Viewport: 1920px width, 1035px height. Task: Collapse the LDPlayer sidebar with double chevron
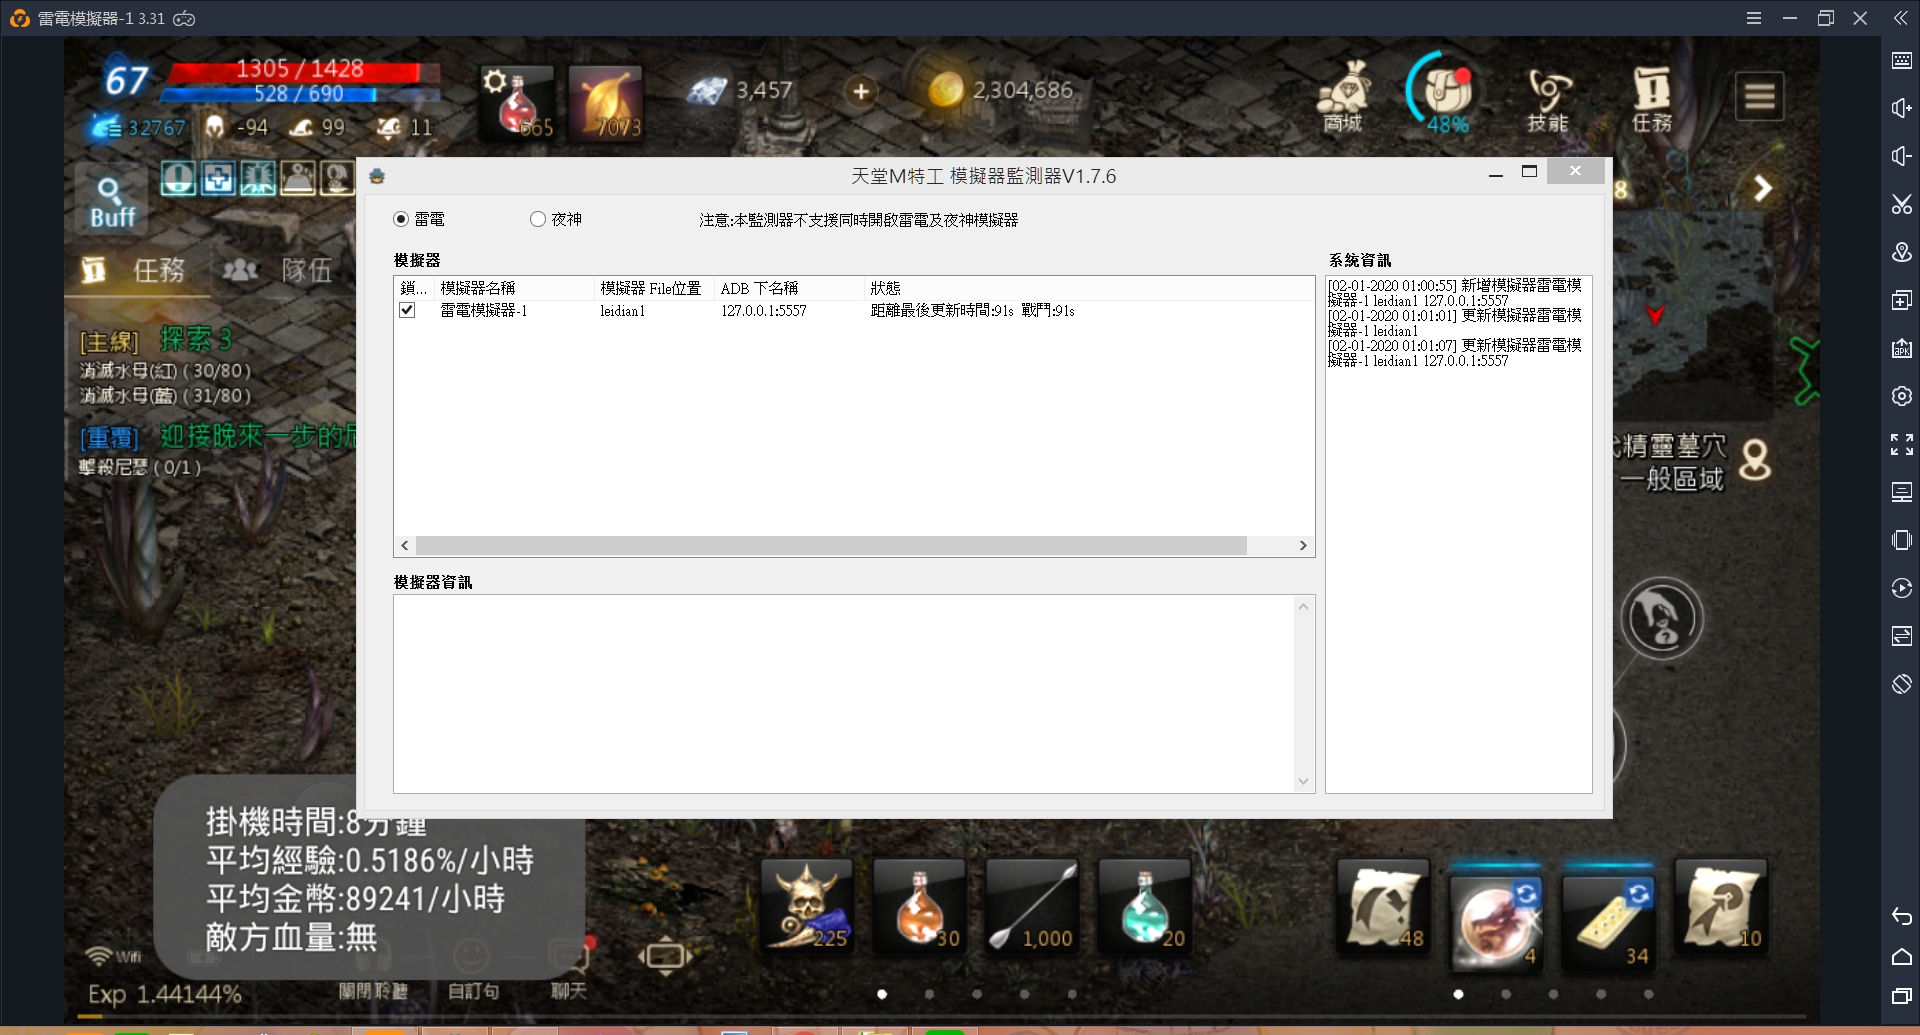point(1900,18)
